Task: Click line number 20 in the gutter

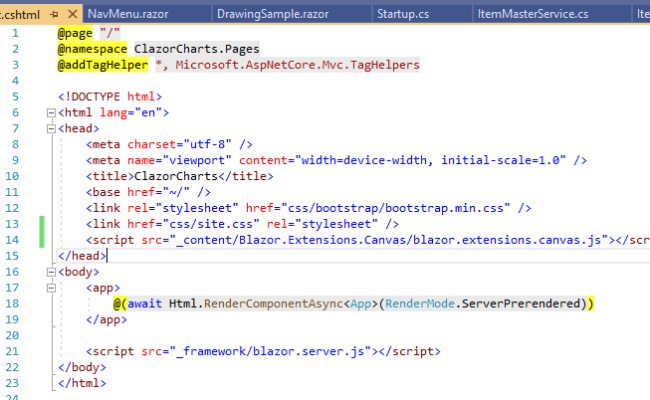Action: point(12,335)
